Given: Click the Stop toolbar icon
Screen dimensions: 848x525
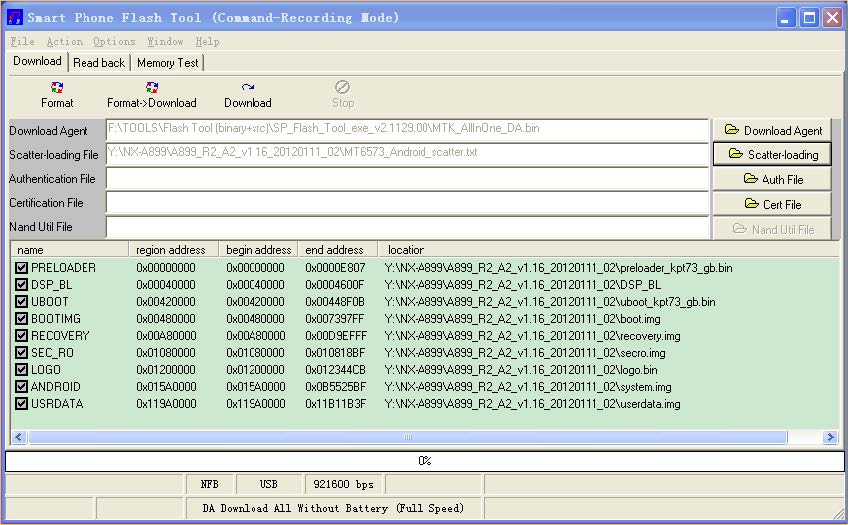Looking at the screenshot, I should (x=342, y=87).
